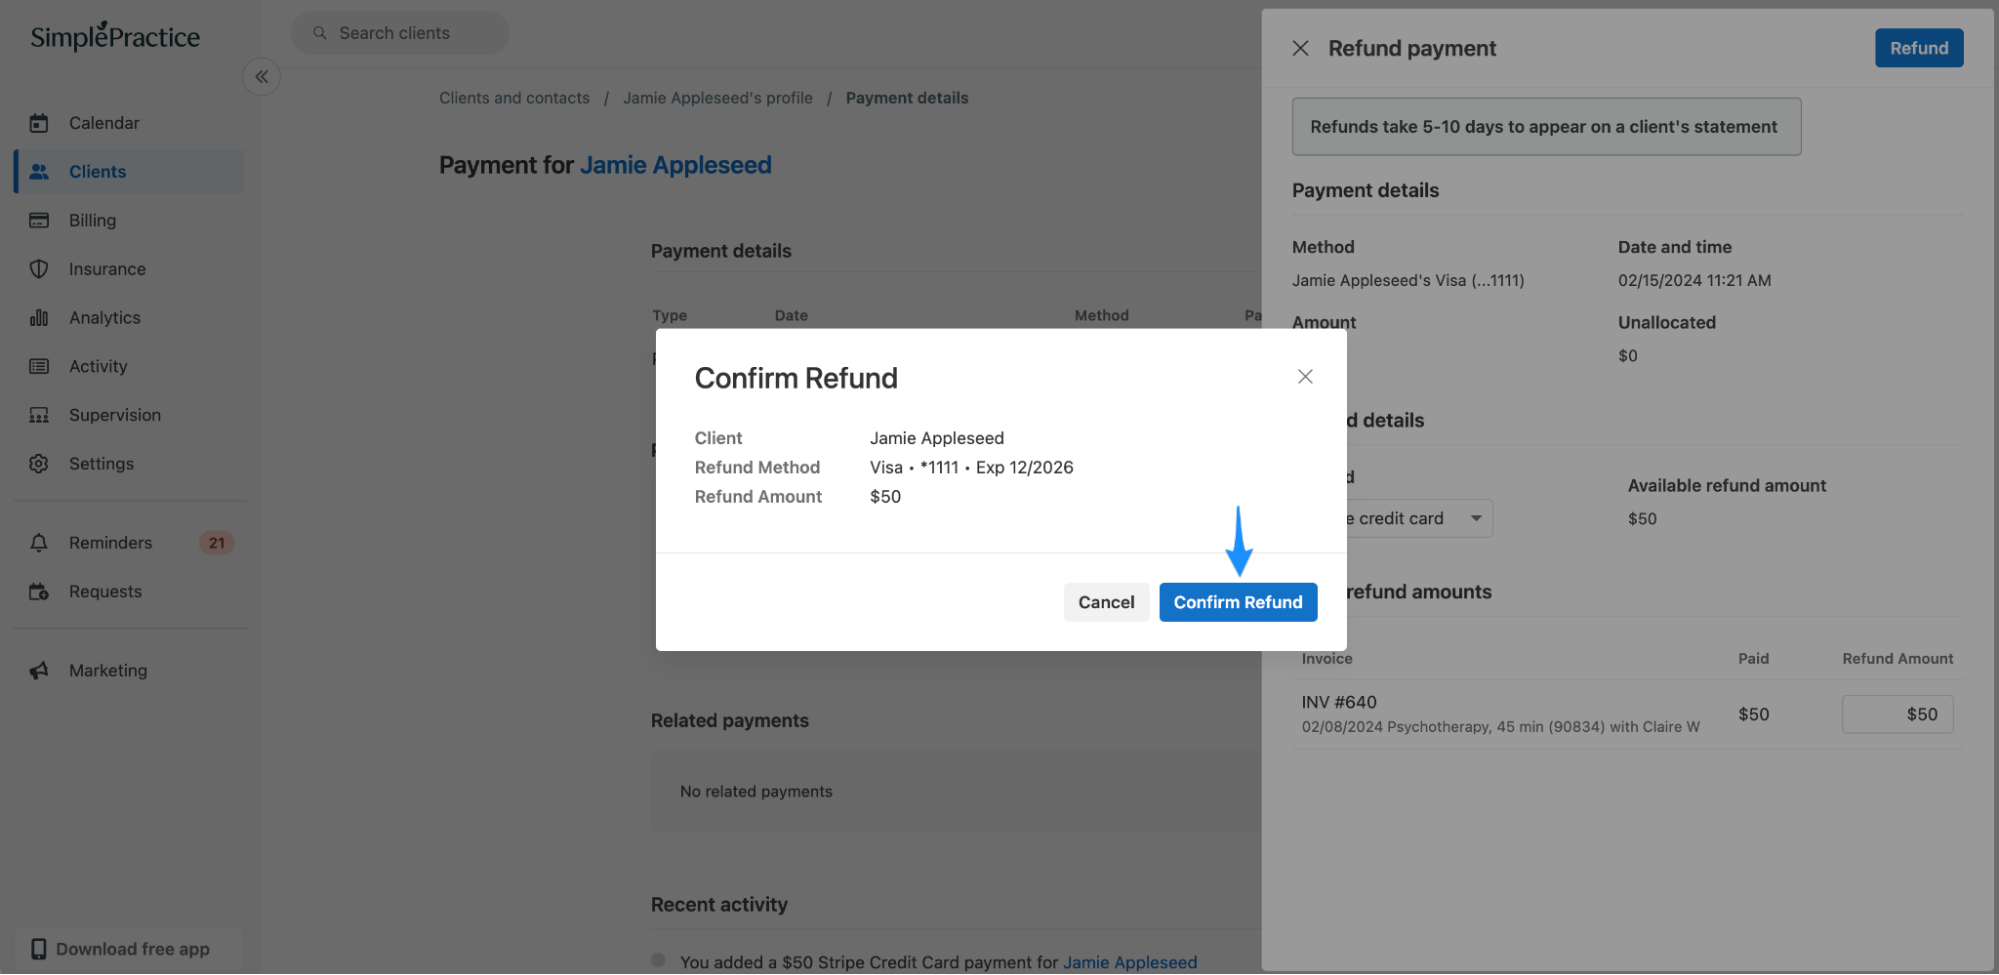Open the Activity log
This screenshot has height=975, width=1999.
tap(98, 366)
